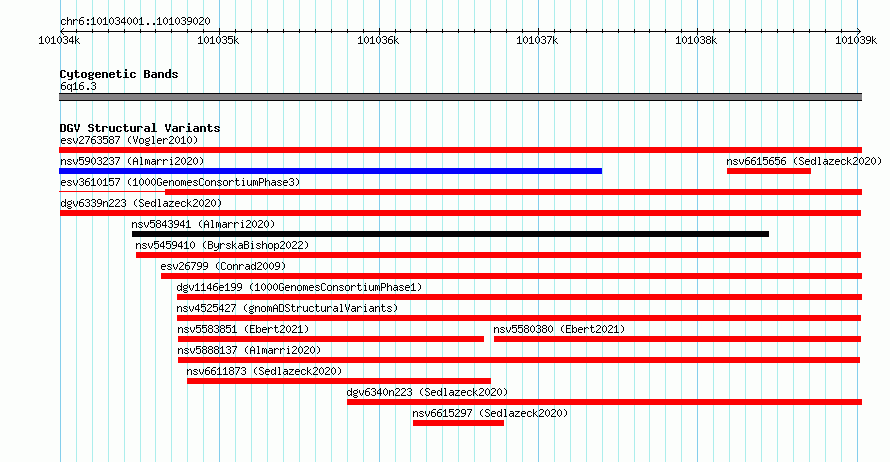Click the Cytogenetic Bands track title

[x=119, y=74]
